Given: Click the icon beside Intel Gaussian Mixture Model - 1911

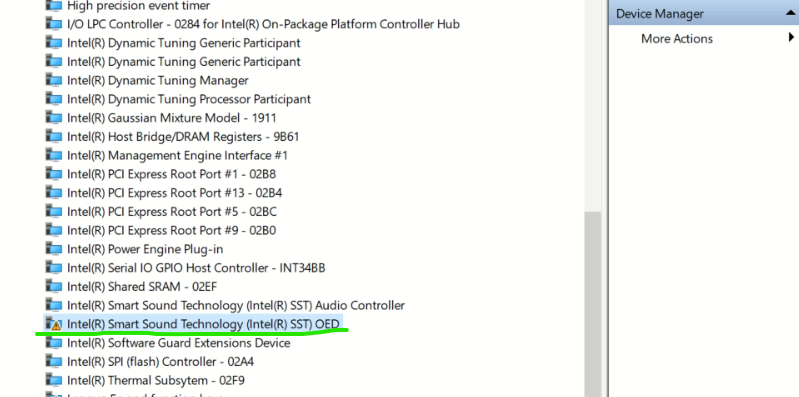Looking at the screenshot, I should pyautogui.click(x=54, y=118).
